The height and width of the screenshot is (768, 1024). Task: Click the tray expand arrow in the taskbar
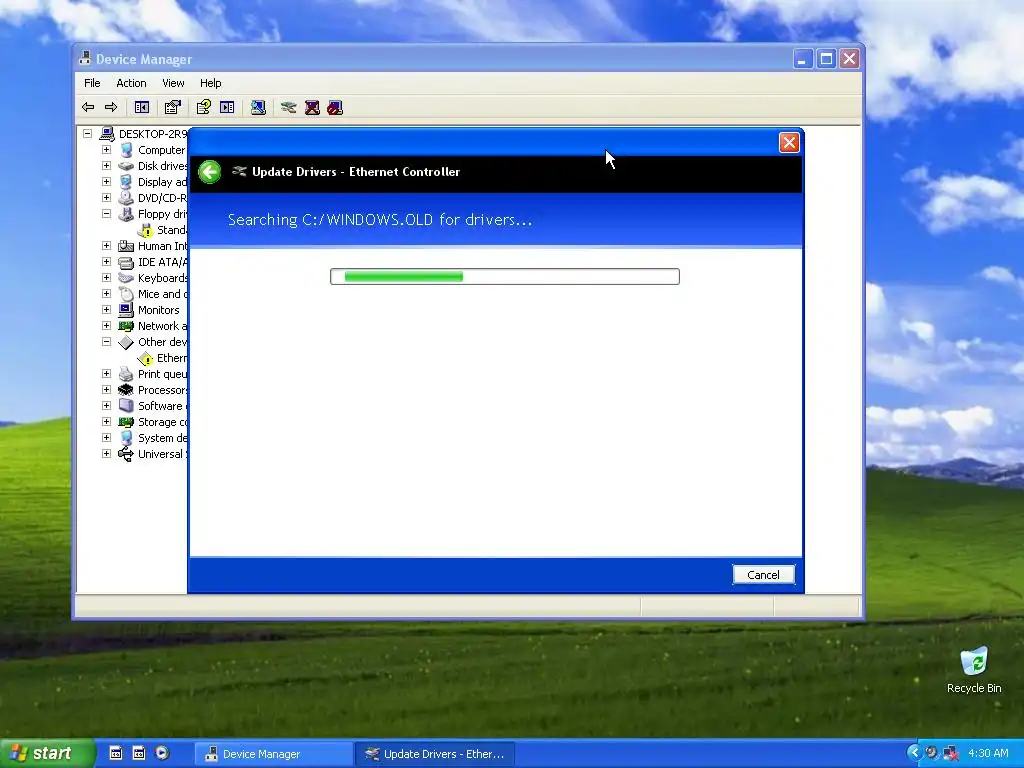[914, 753]
